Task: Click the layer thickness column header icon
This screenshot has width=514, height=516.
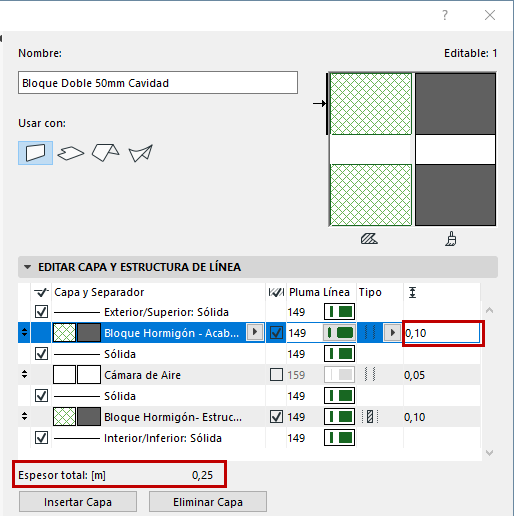Action: tap(412, 292)
